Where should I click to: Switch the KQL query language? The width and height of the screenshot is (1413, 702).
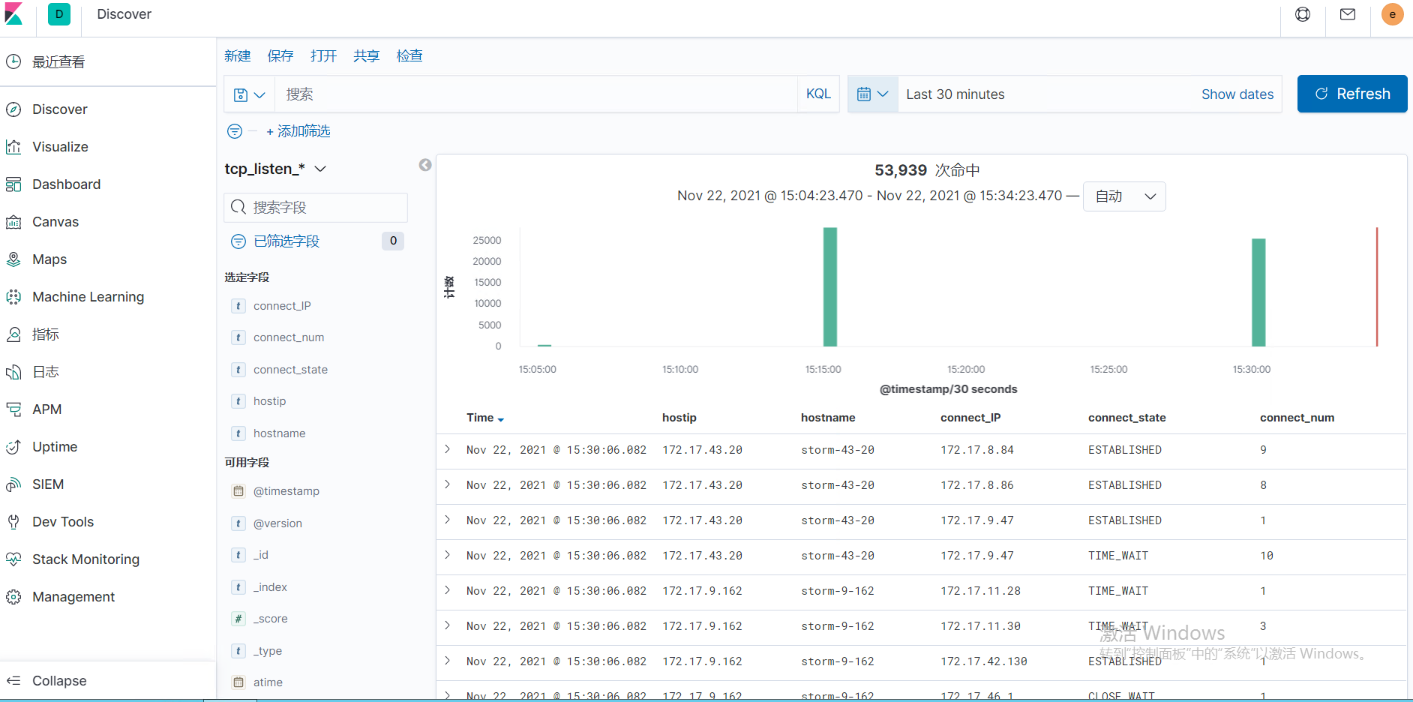(819, 94)
